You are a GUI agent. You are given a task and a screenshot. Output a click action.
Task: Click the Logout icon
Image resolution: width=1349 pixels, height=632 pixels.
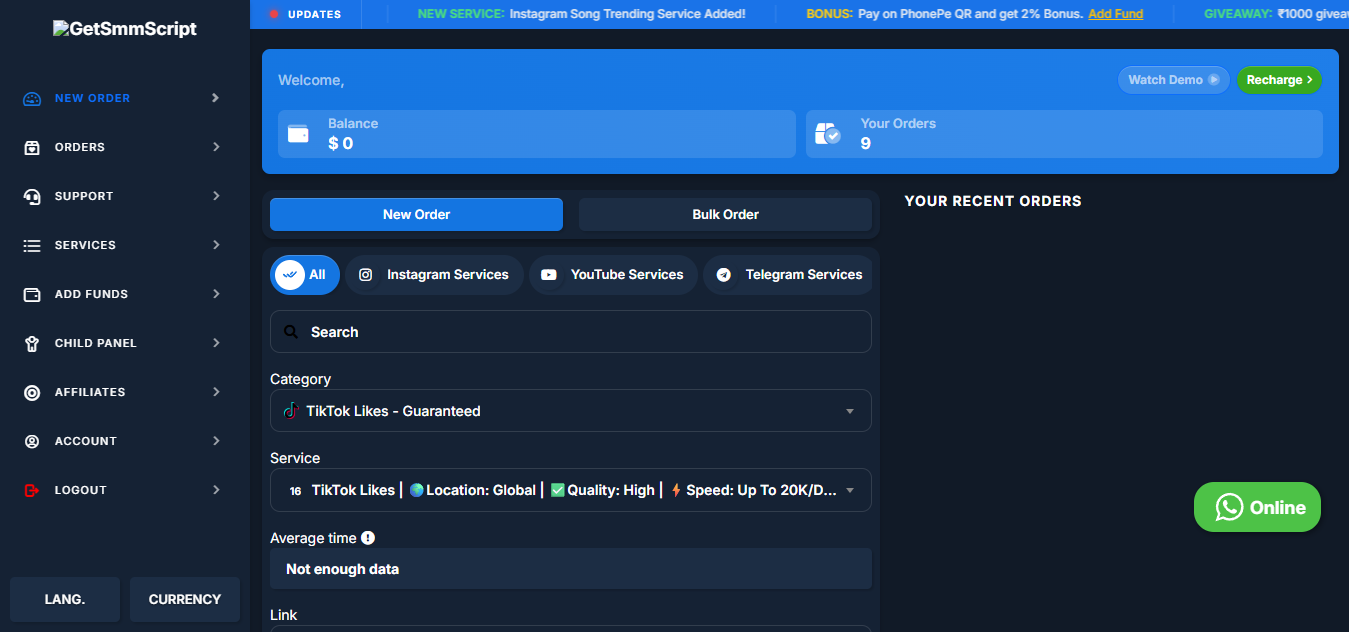click(x=30, y=490)
